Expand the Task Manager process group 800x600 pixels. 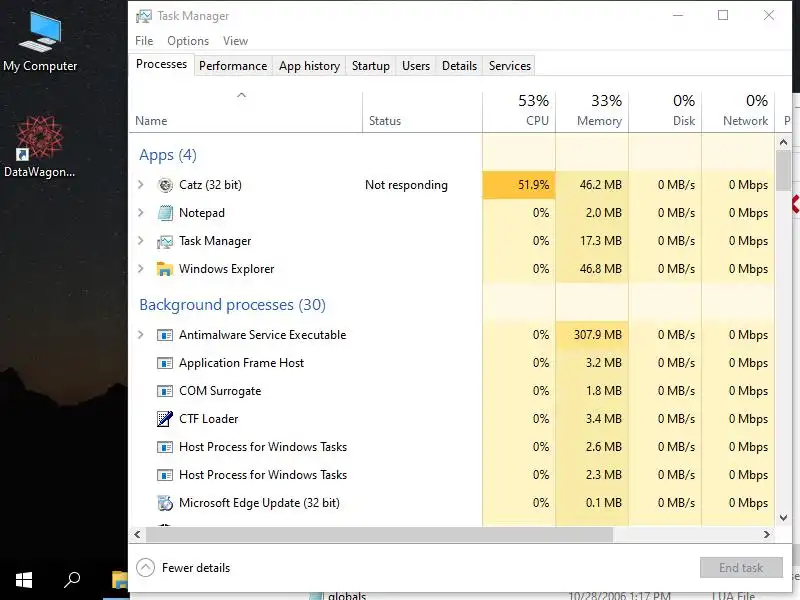pyautogui.click(x=141, y=241)
